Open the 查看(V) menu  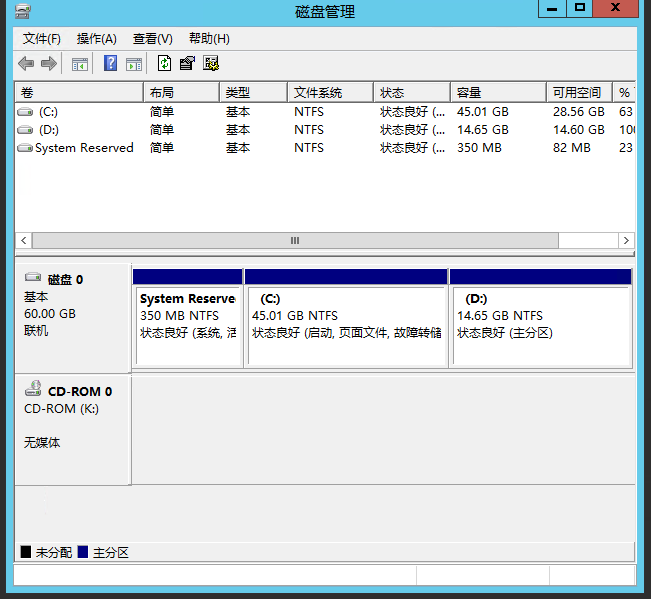click(152, 39)
